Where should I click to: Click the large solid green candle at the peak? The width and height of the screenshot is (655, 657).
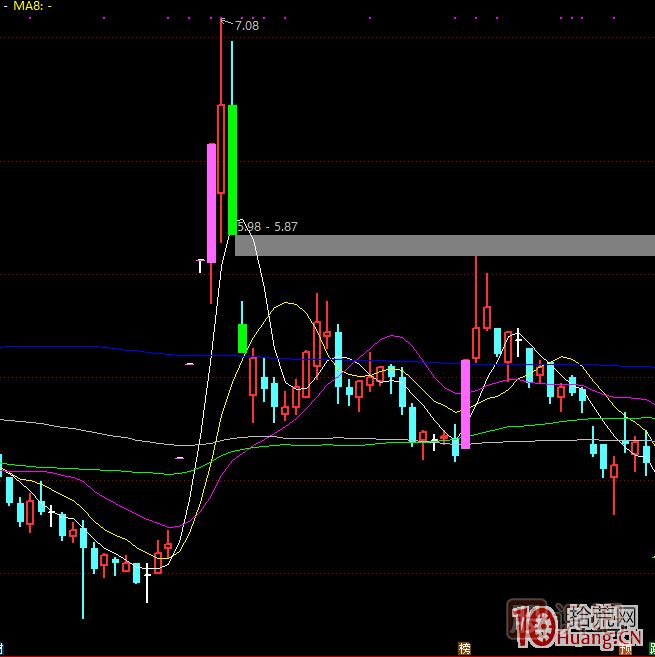(x=232, y=168)
